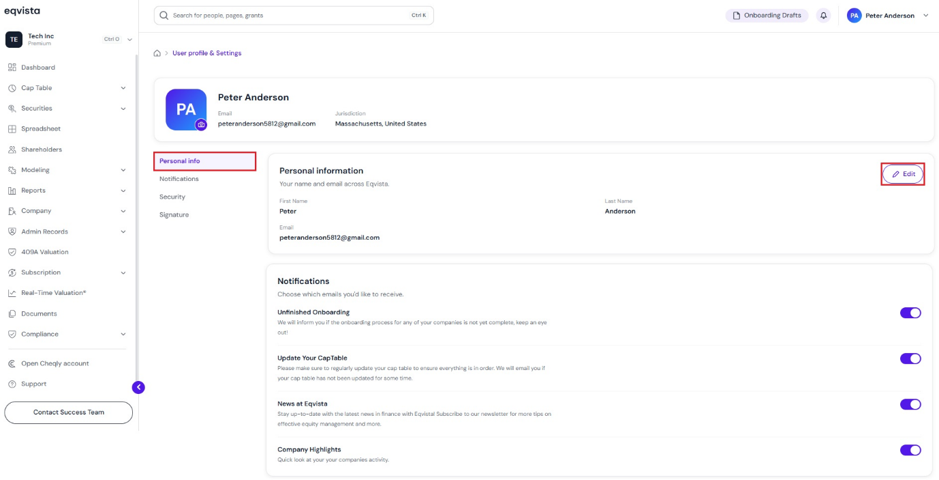939x480 pixels.
Task: Click the Compliance shield icon
Action: tap(12, 334)
